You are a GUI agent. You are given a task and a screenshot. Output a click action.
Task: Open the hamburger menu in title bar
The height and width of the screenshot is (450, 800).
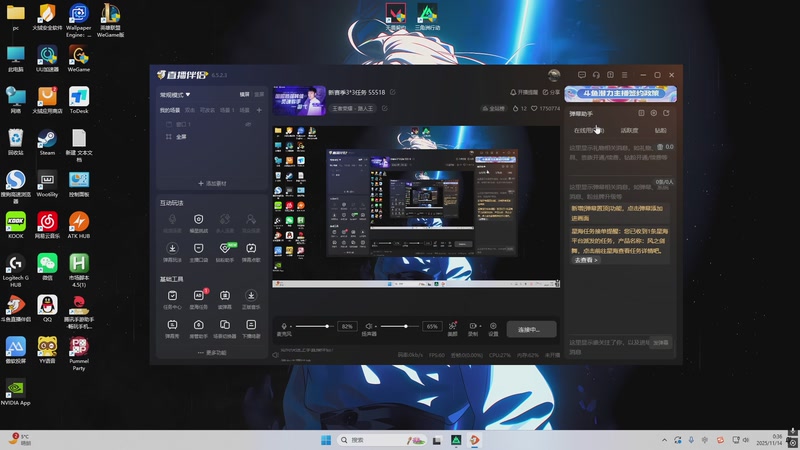coord(624,75)
